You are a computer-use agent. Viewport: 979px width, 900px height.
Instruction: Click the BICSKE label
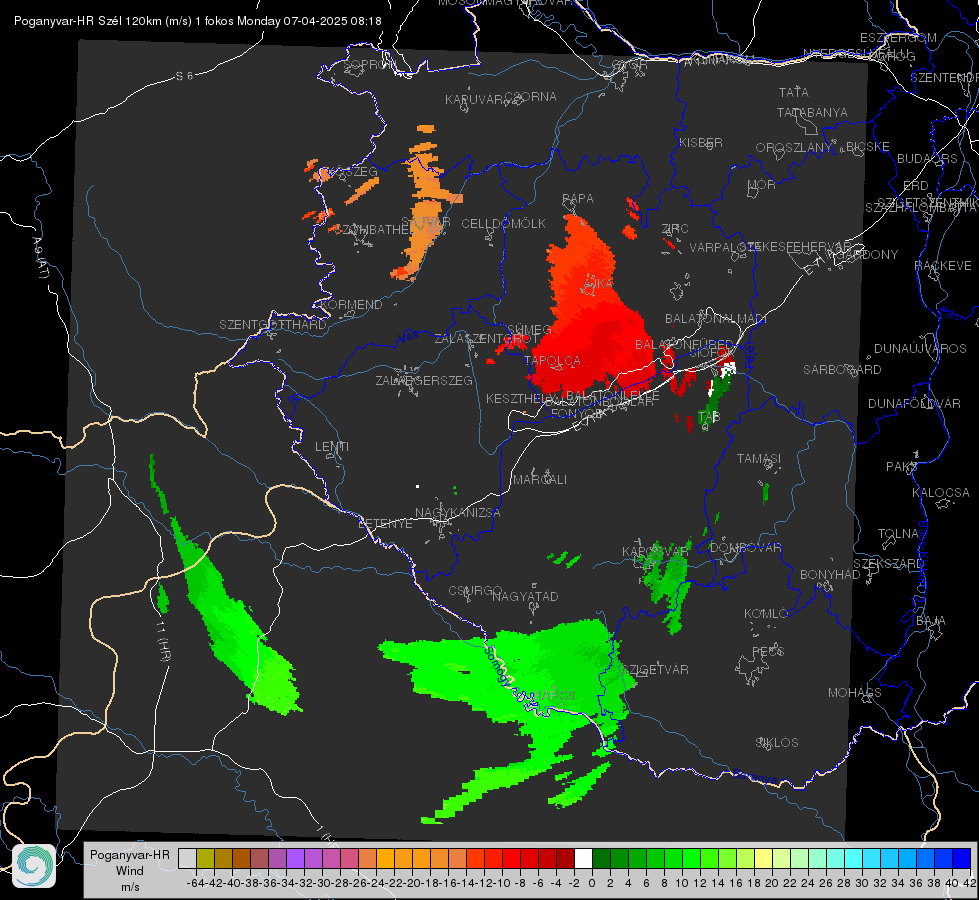(868, 147)
